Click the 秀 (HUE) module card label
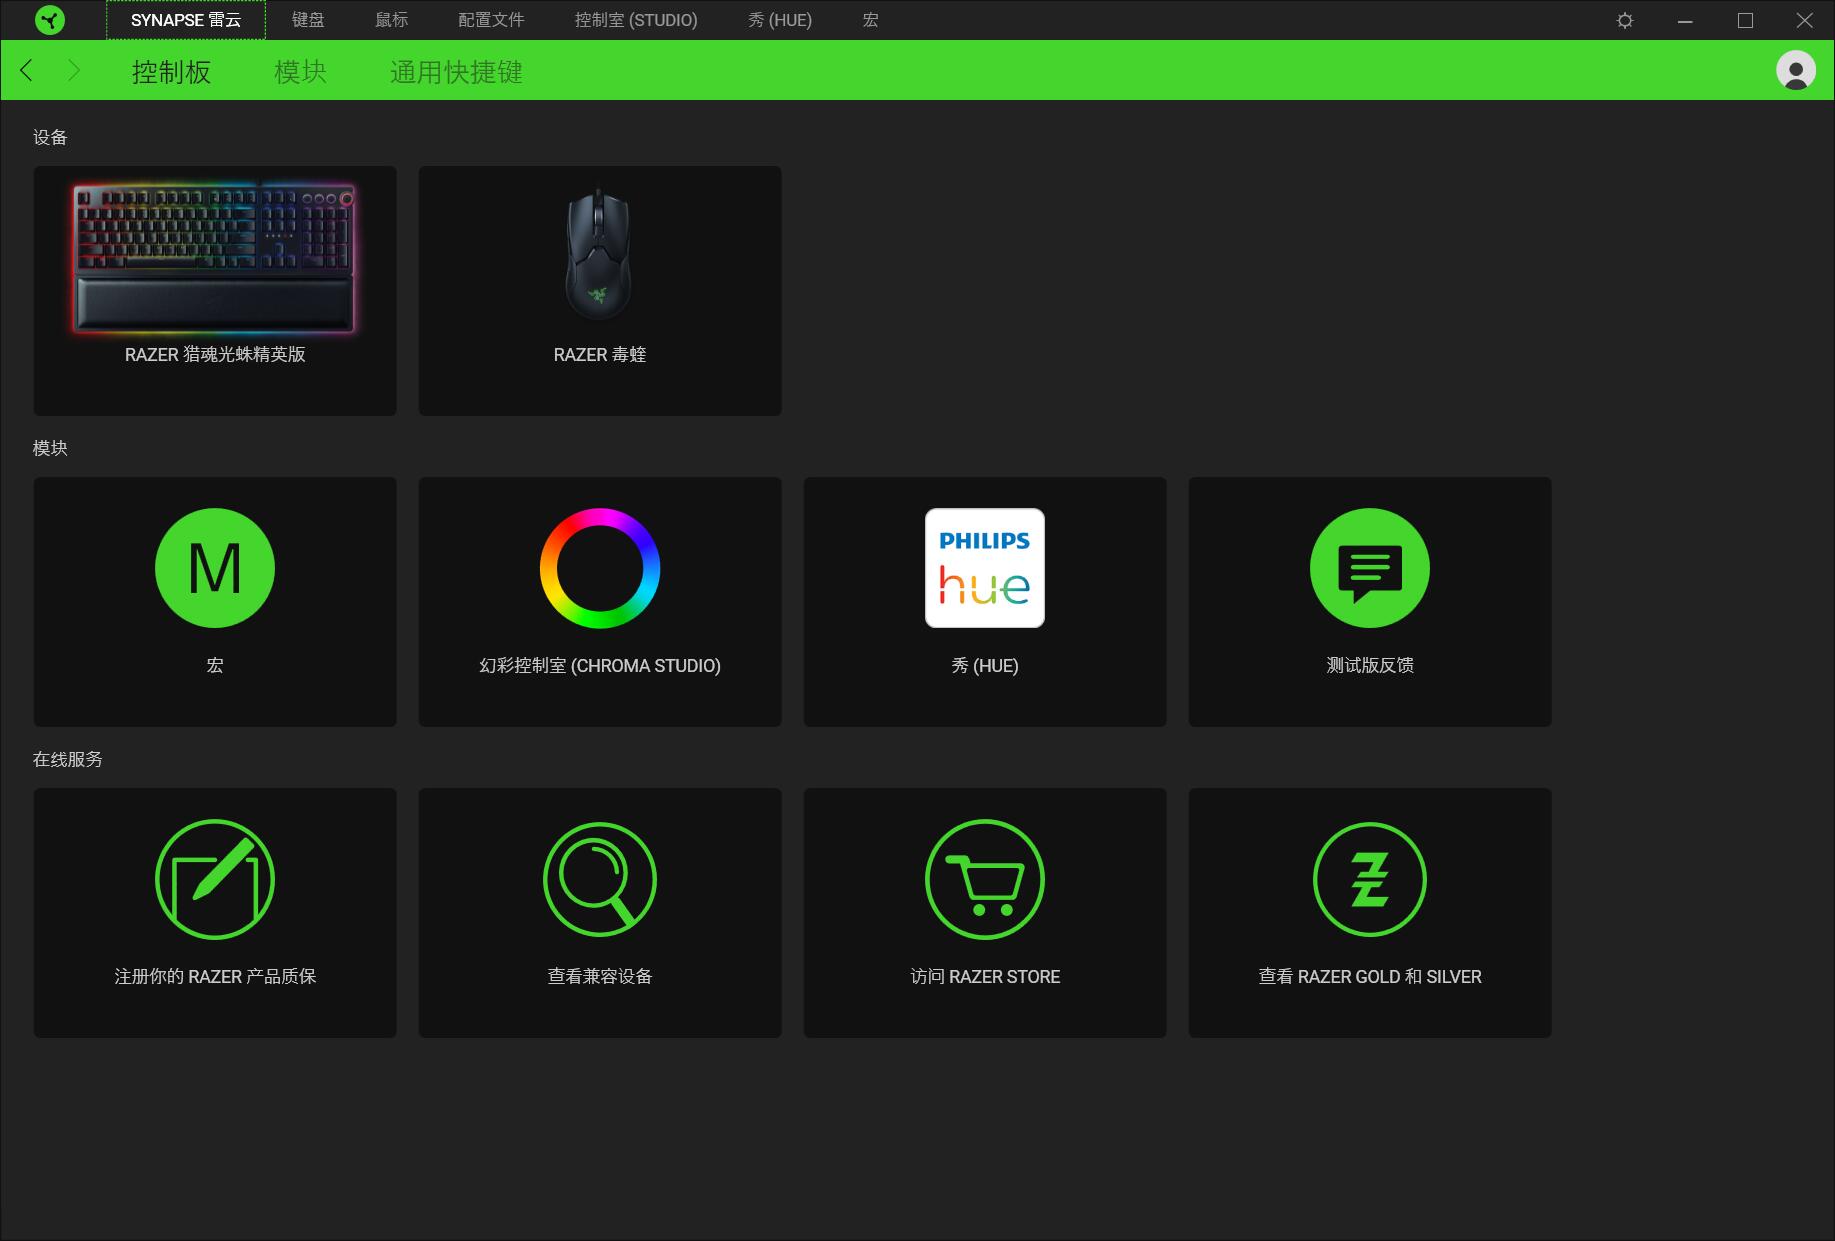 click(985, 665)
